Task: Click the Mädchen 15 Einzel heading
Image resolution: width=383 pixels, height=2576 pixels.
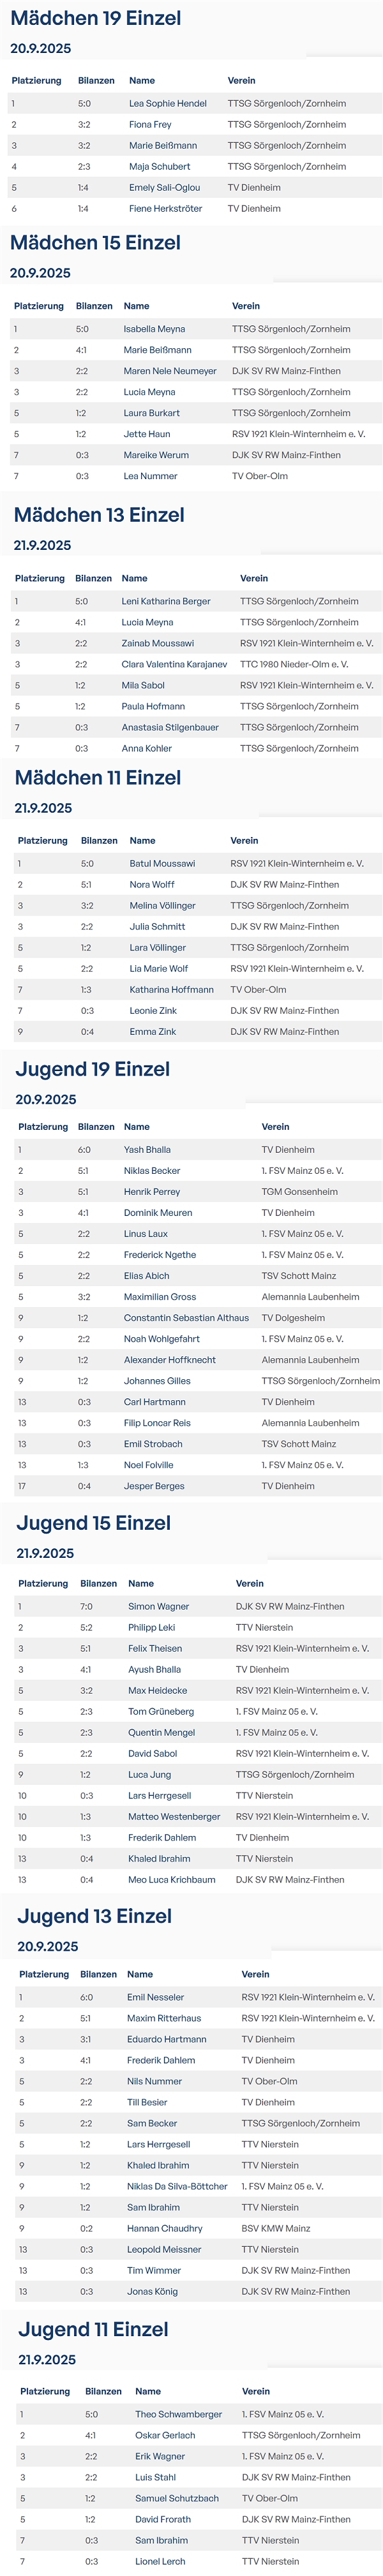Action: pyautogui.click(x=96, y=243)
